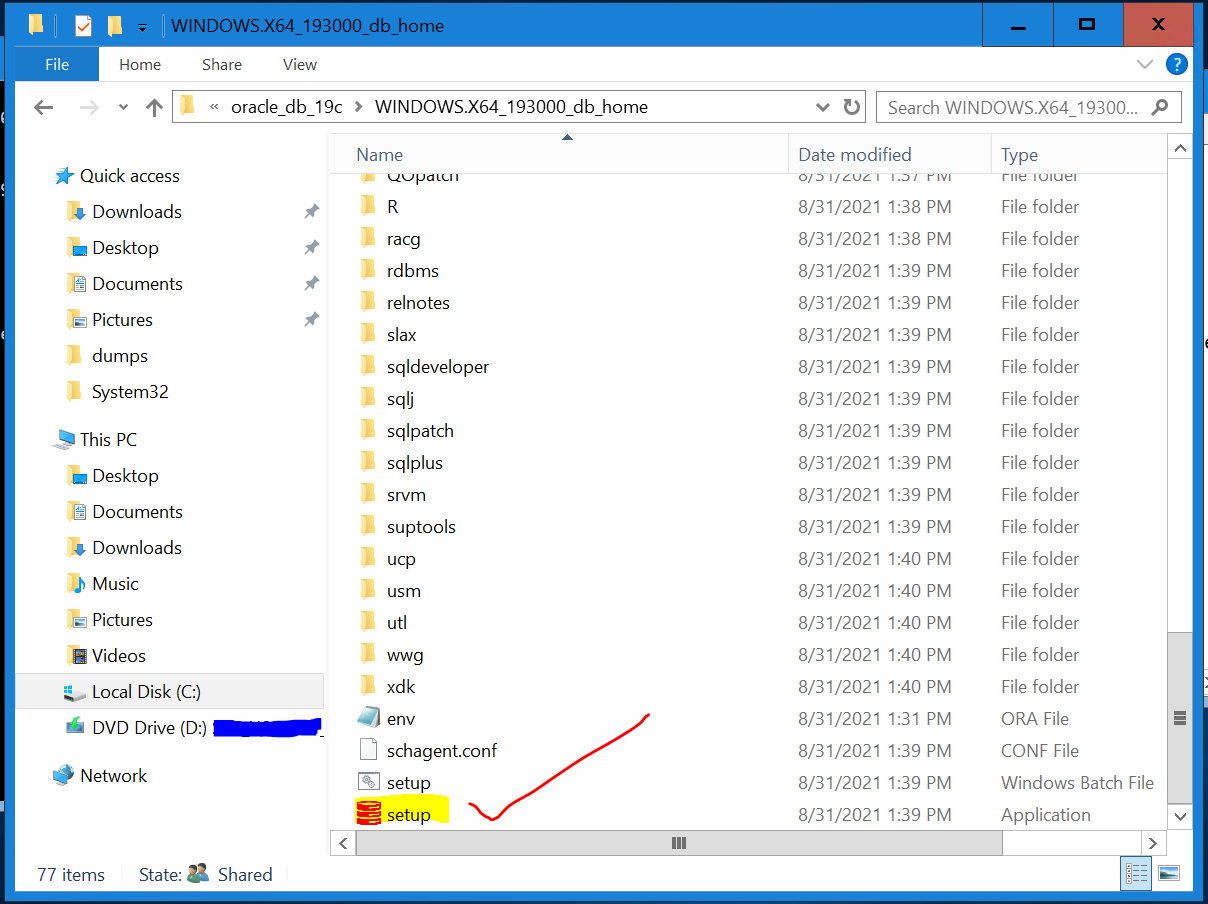Open the Share ribbon tab
This screenshot has height=904, width=1208.
(x=222, y=64)
